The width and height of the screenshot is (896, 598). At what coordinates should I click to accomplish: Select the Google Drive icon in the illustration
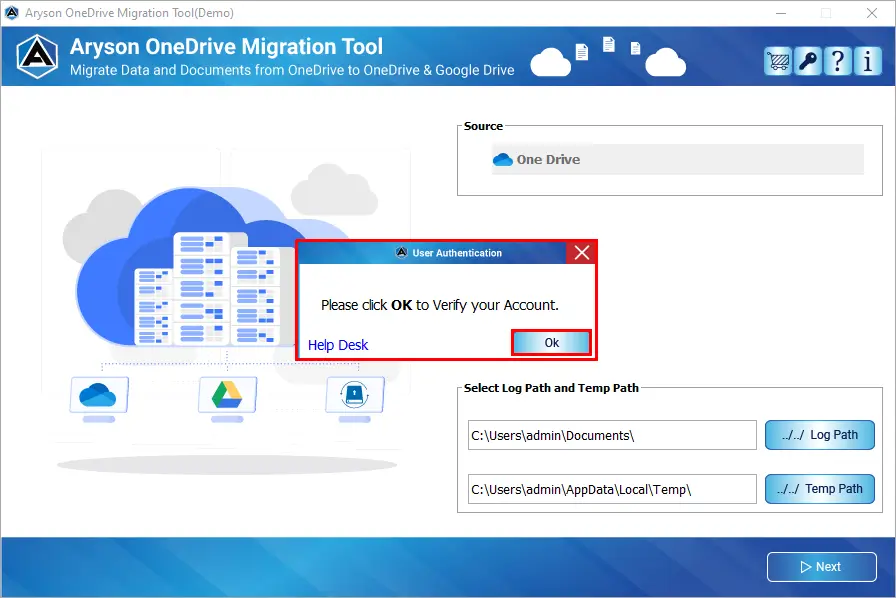[x=225, y=397]
